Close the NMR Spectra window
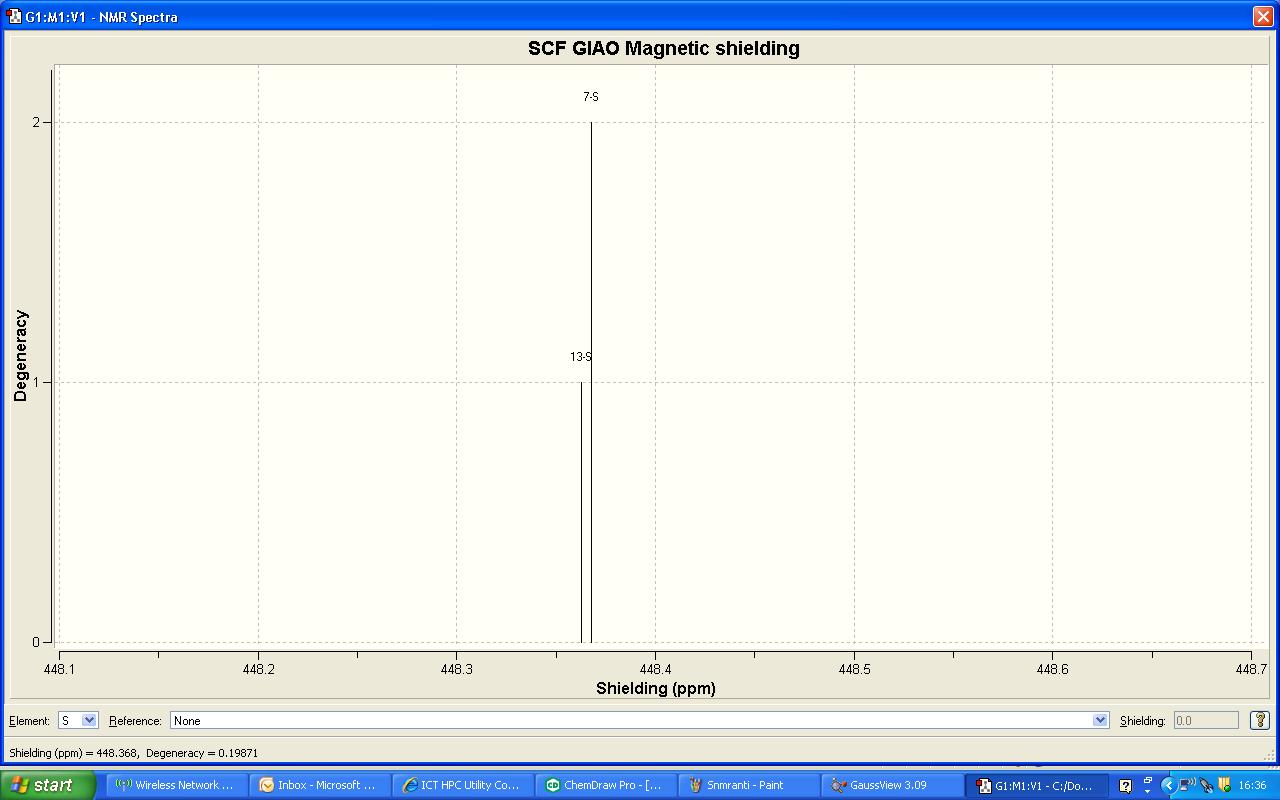The height and width of the screenshot is (800, 1280). 1263,16
